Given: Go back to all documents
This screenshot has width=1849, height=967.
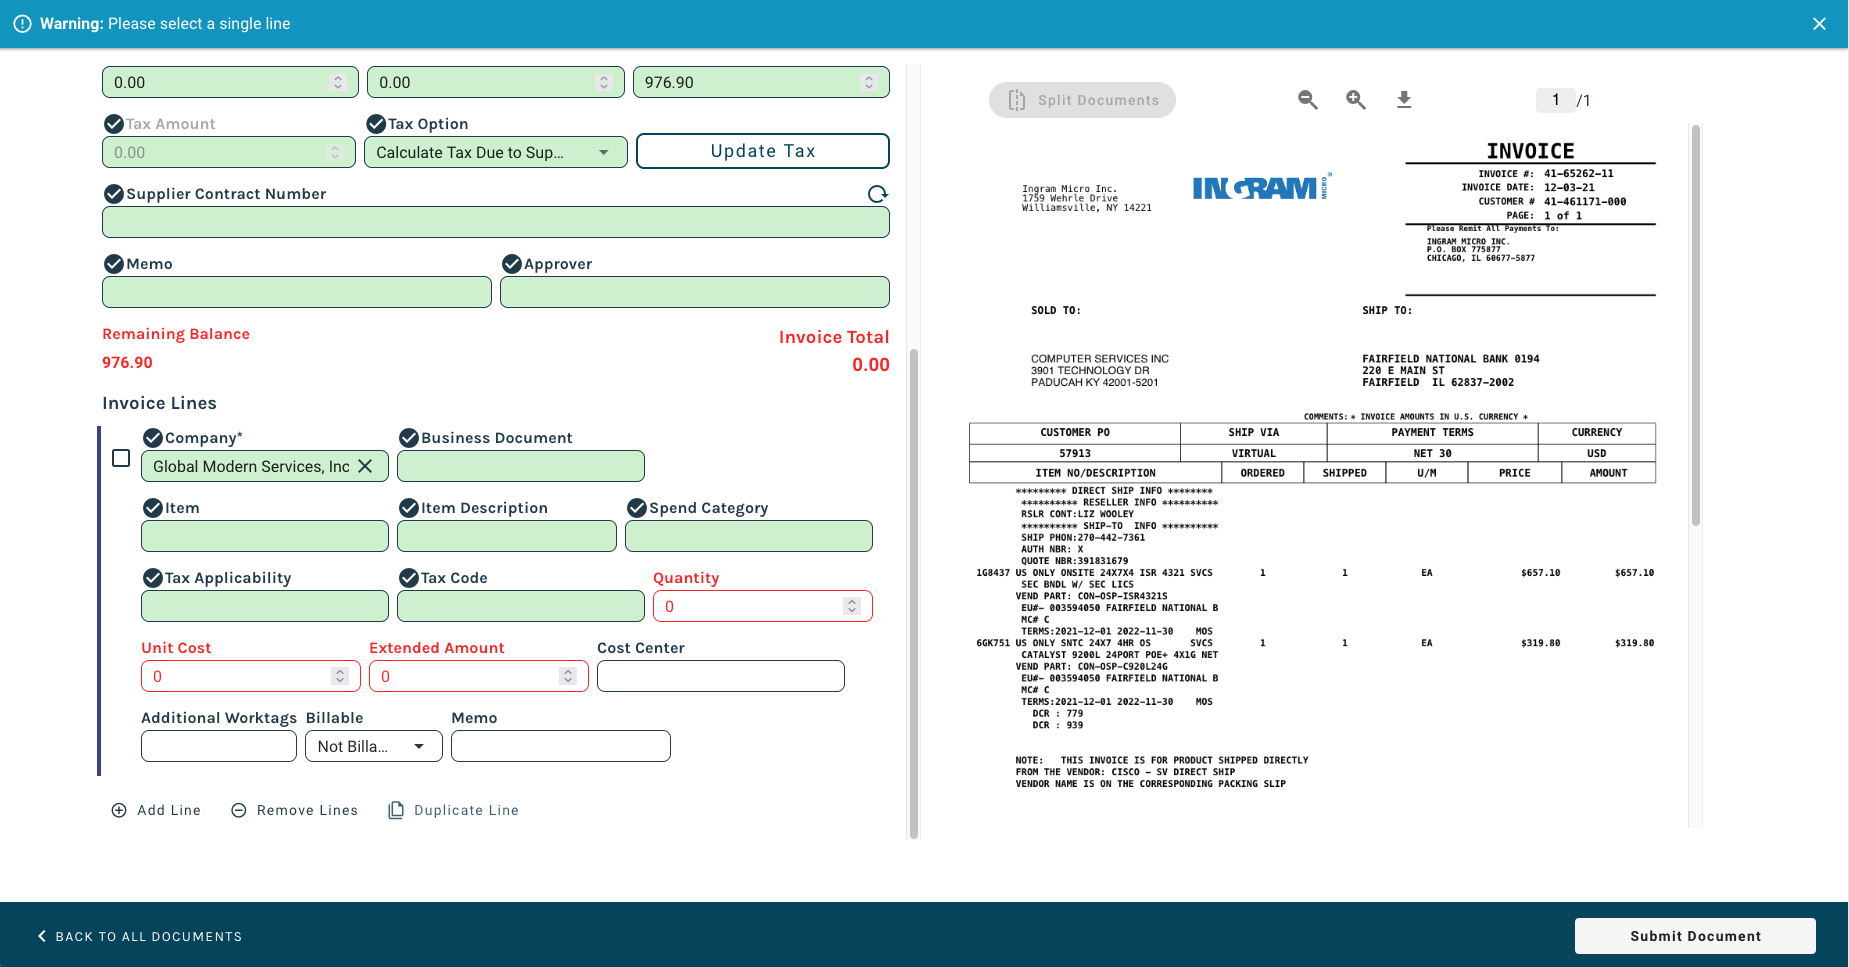Looking at the screenshot, I should [x=140, y=936].
